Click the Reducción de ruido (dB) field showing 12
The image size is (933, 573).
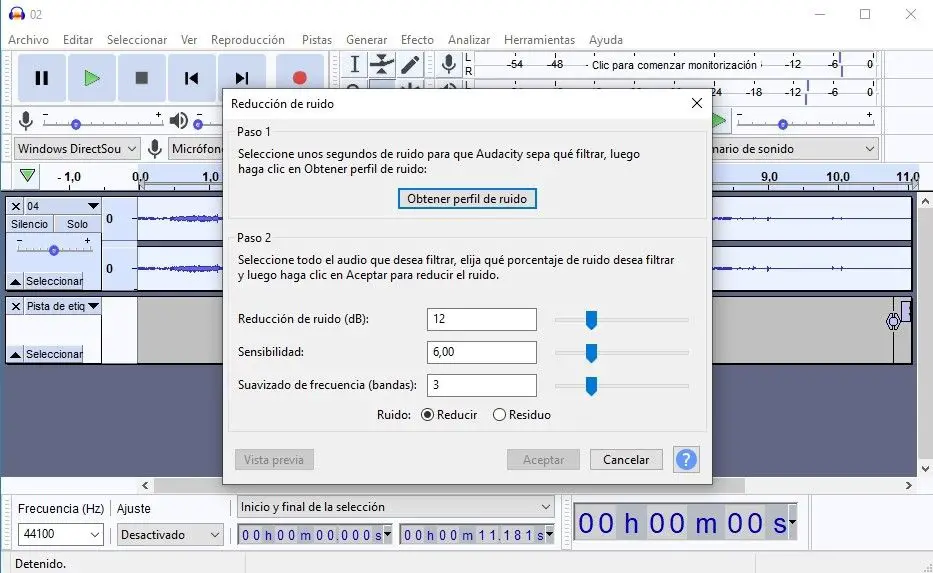tap(482, 320)
